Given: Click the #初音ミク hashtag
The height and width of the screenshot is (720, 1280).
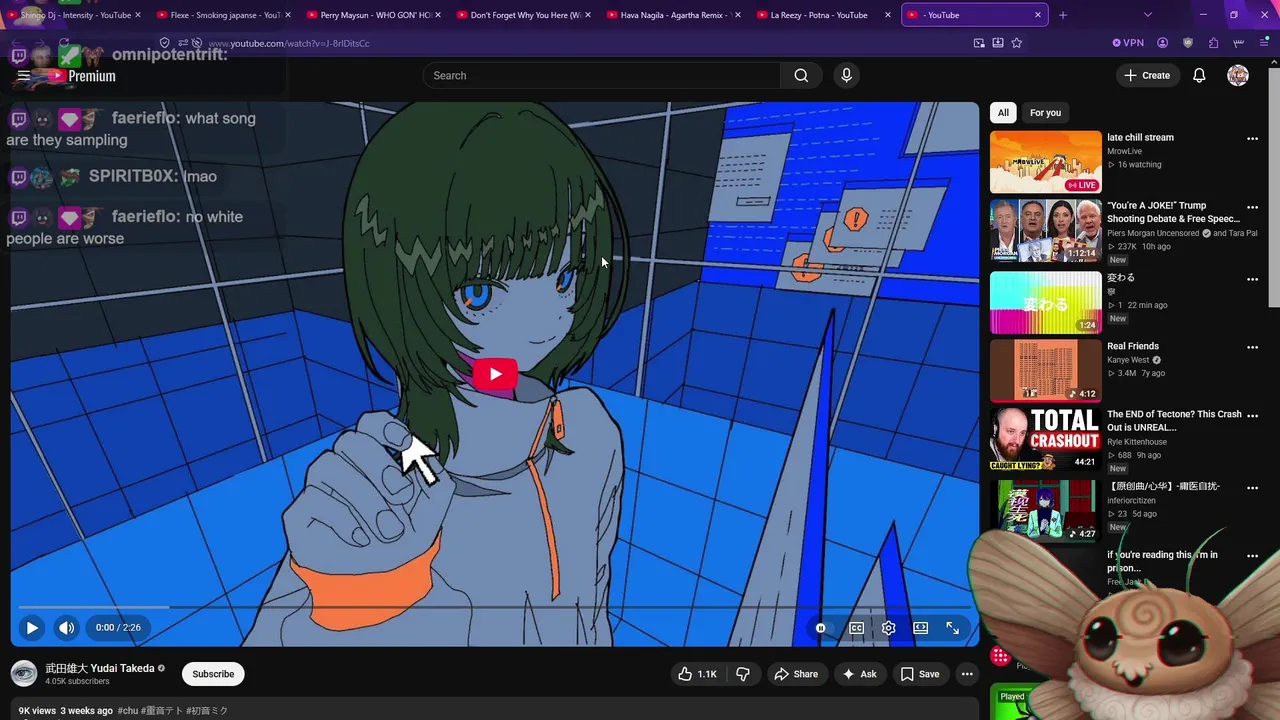Looking at the screenshot, I should pos(207,711).
